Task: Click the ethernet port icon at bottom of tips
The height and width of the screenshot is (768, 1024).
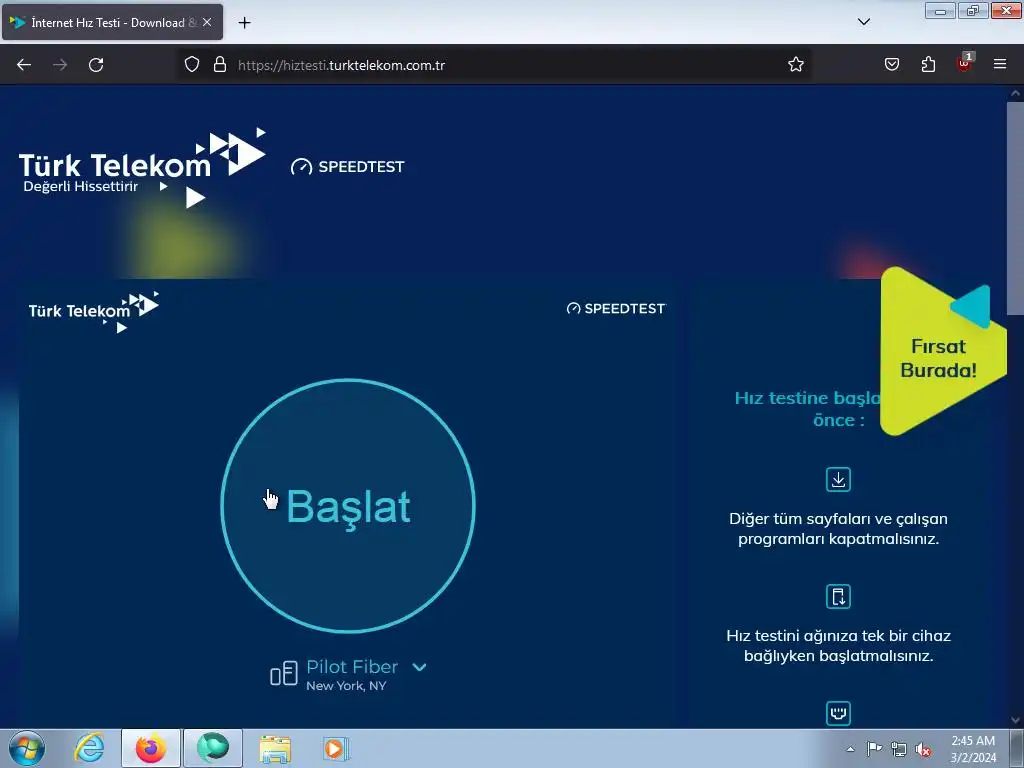Action: [x=838, y=713]
